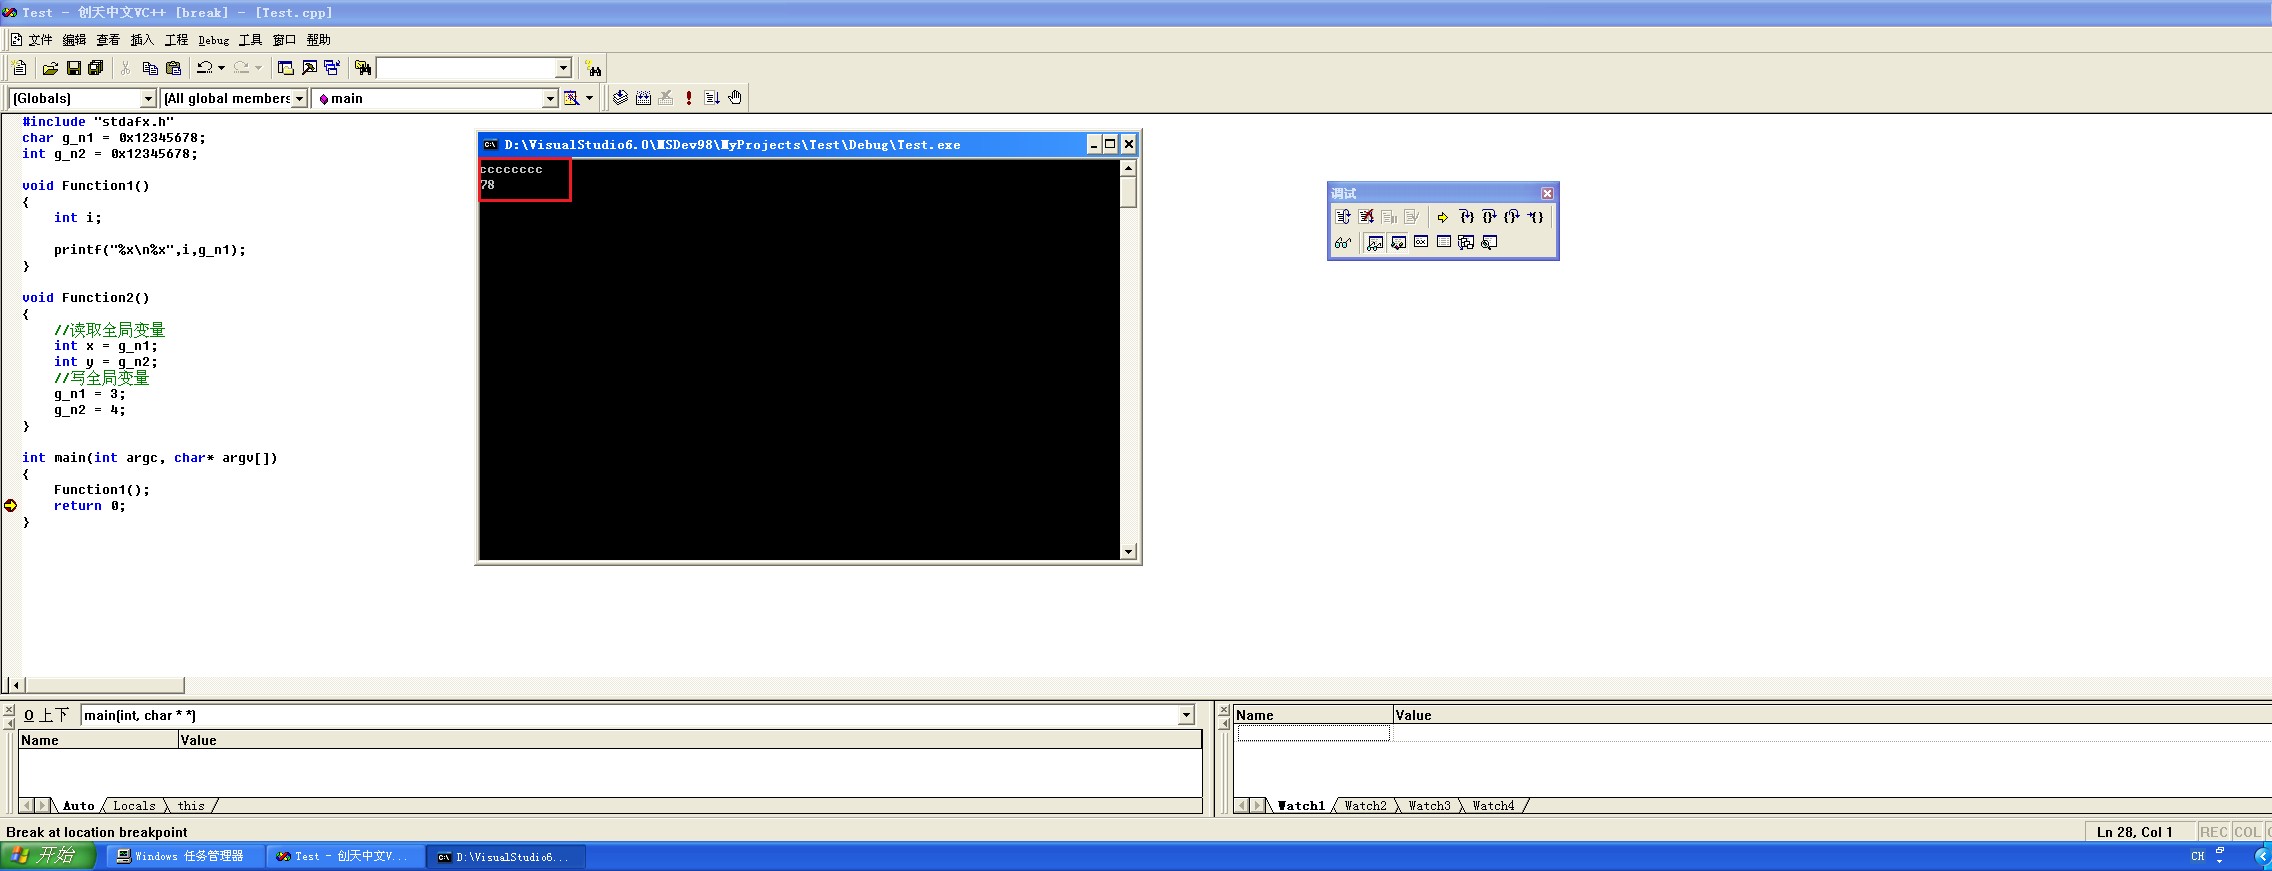Expand the call context main(int, char * *) dropdown
Image resolution: width=2272 pixels, height=871 pixels.
click(x=1187, y=715)
